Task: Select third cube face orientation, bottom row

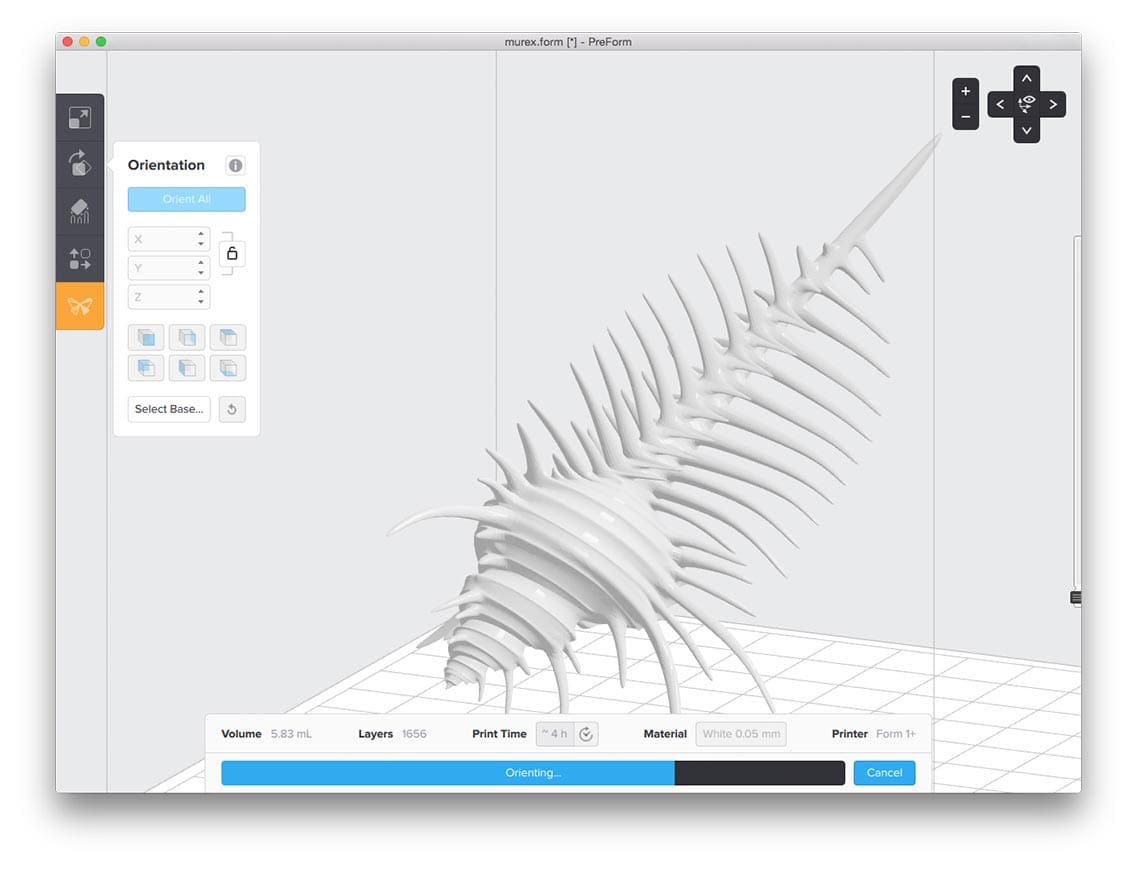Action: pyautogui.click(x=228, y=368)
